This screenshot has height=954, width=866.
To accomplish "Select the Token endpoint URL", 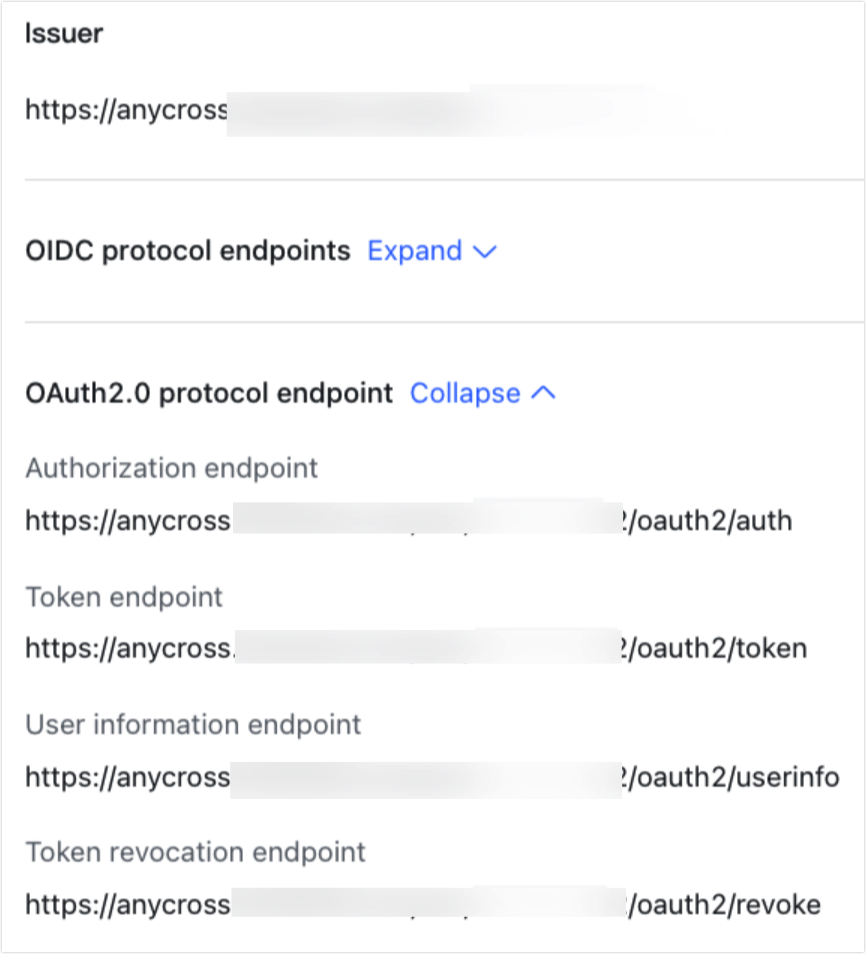I will (415, 649).
